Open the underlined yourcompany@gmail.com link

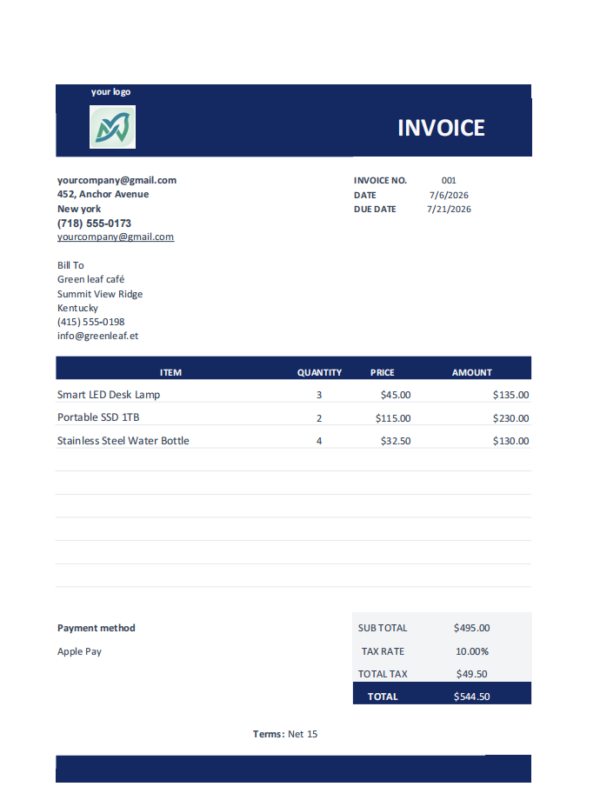coord(115,237)
